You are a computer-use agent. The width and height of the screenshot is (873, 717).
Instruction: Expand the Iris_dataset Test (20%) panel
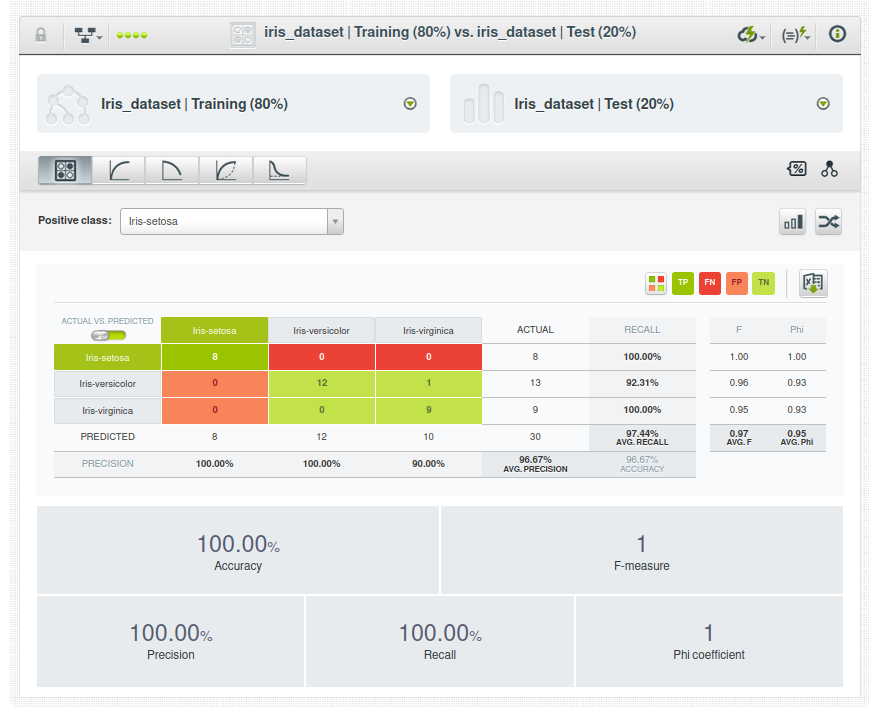pos(823,104)
